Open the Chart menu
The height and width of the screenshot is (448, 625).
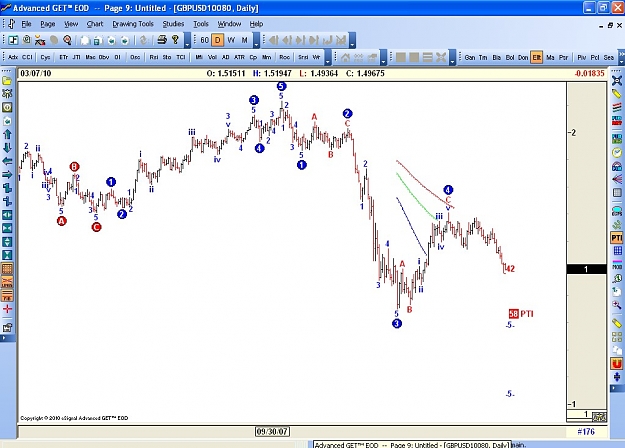coord(95,24)
